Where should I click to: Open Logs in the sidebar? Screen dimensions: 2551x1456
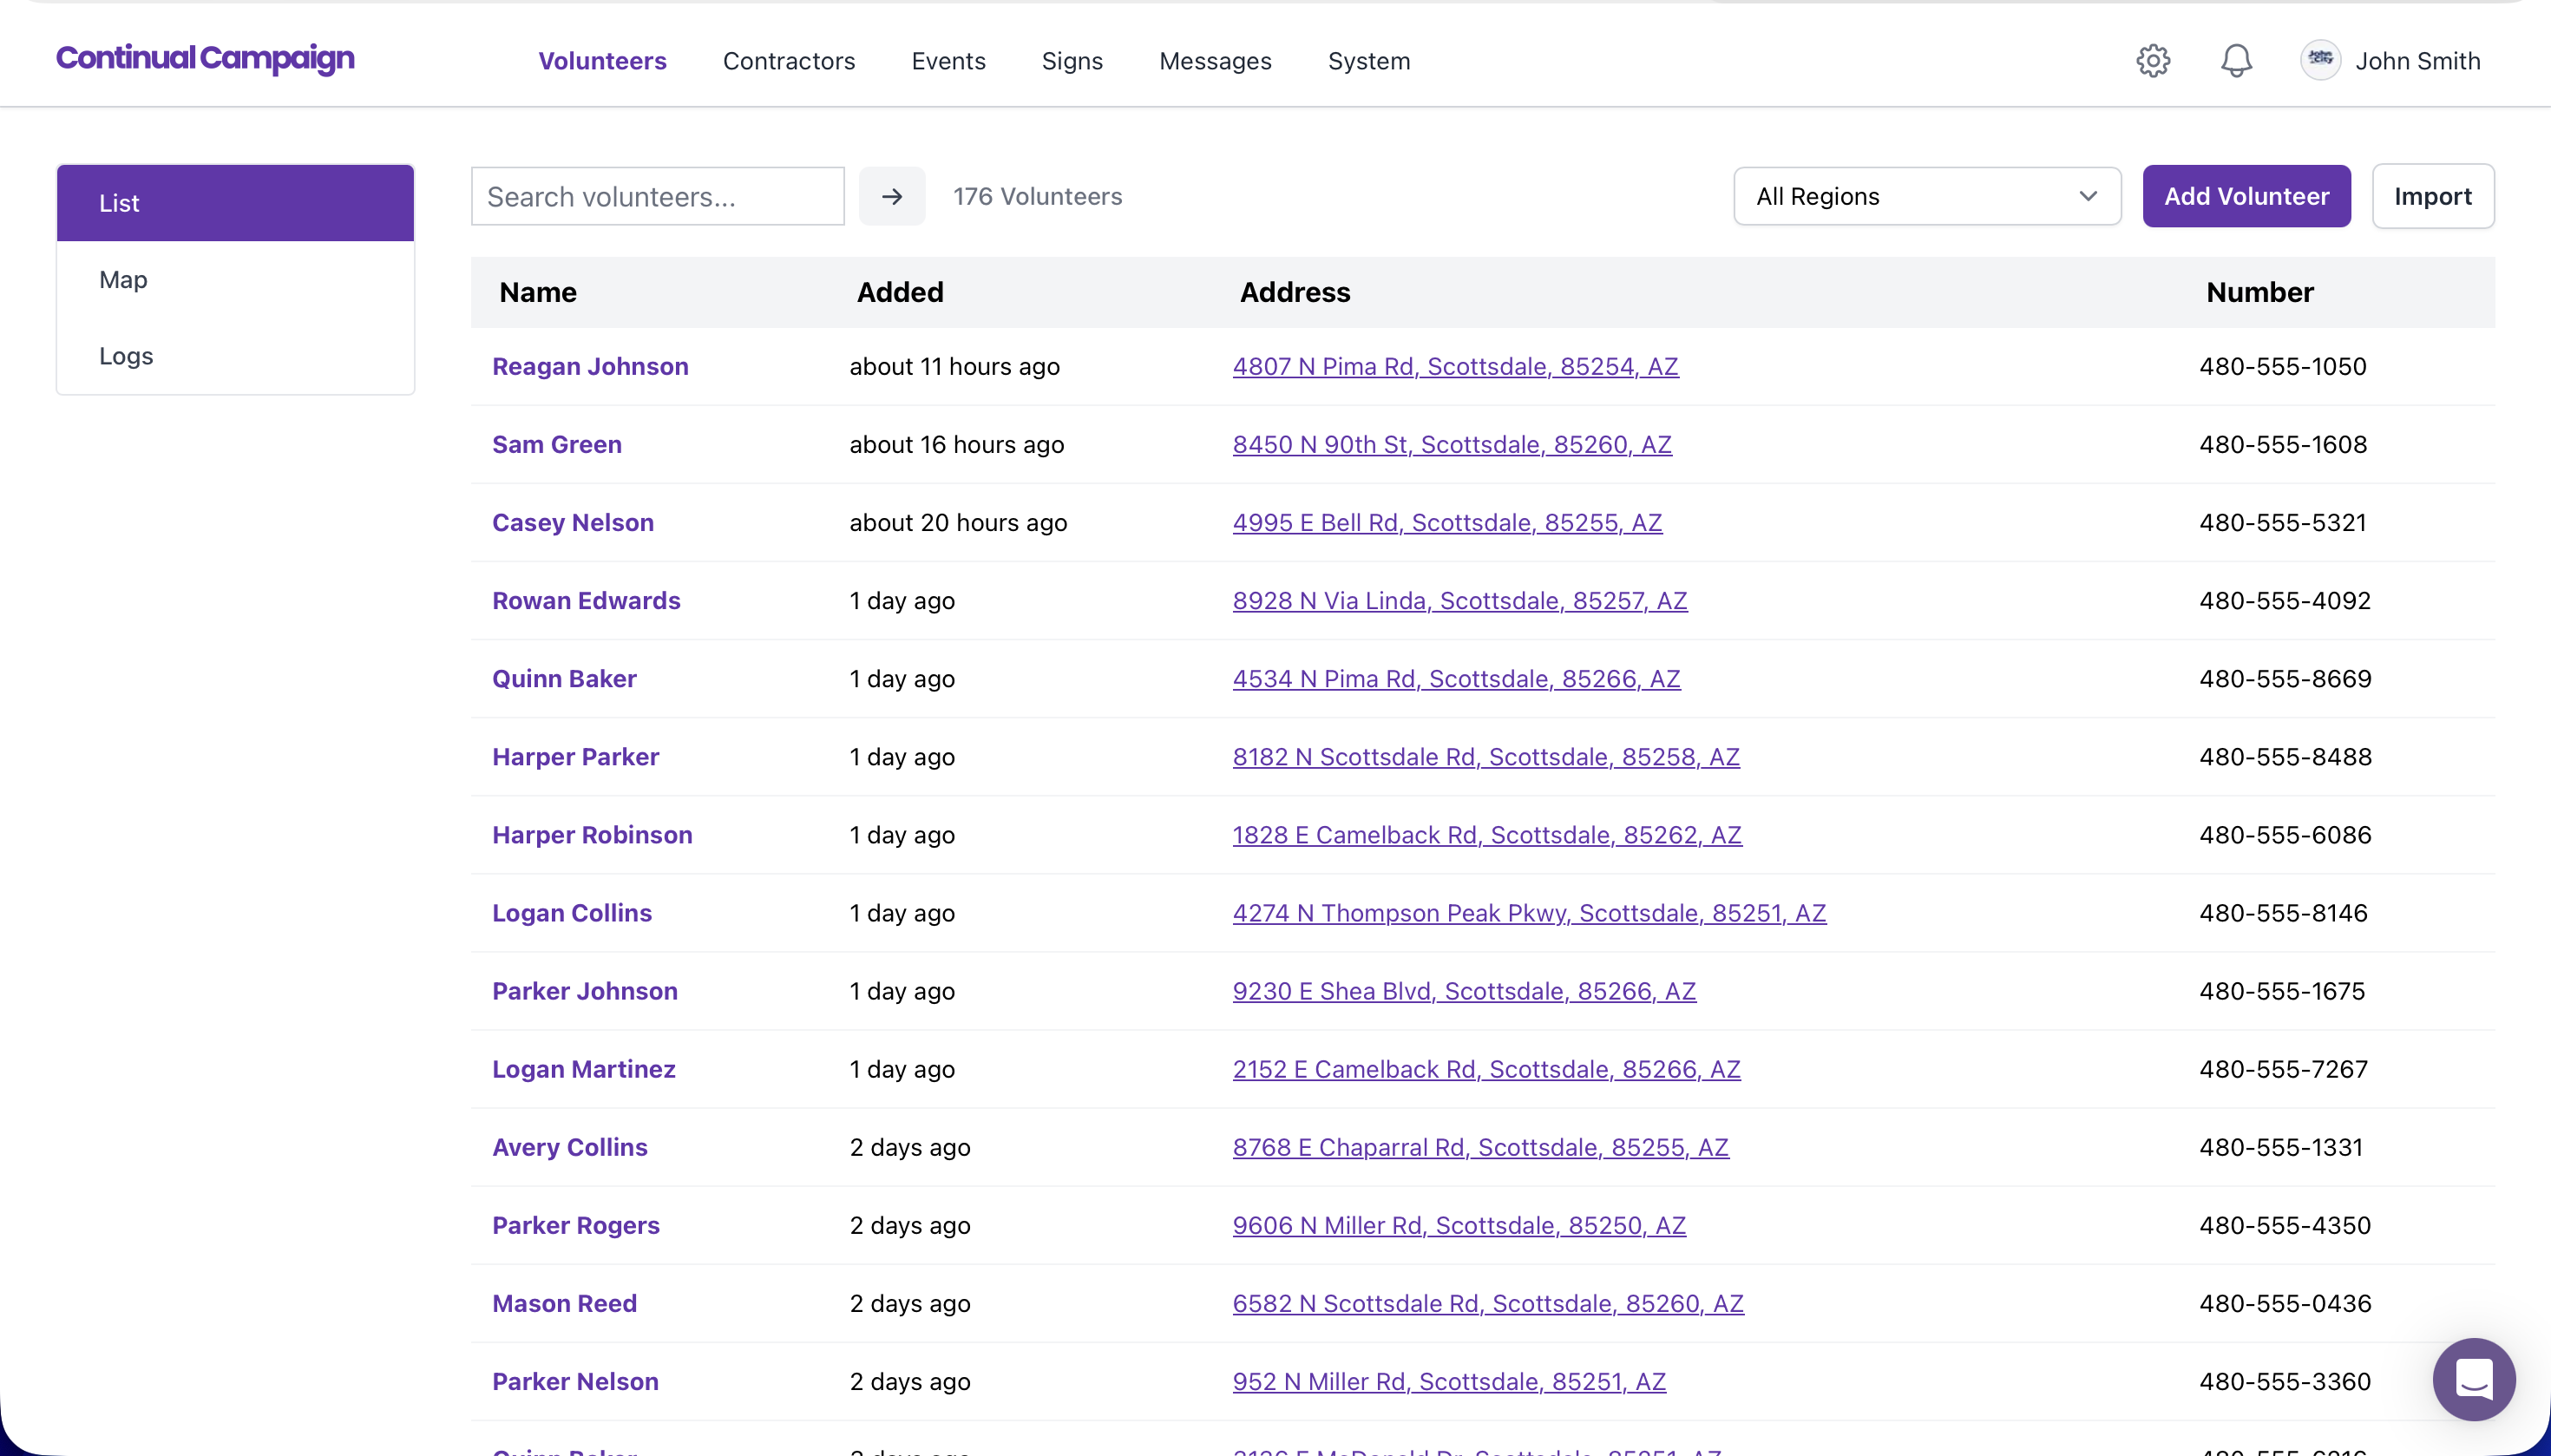tap(126, 356)
